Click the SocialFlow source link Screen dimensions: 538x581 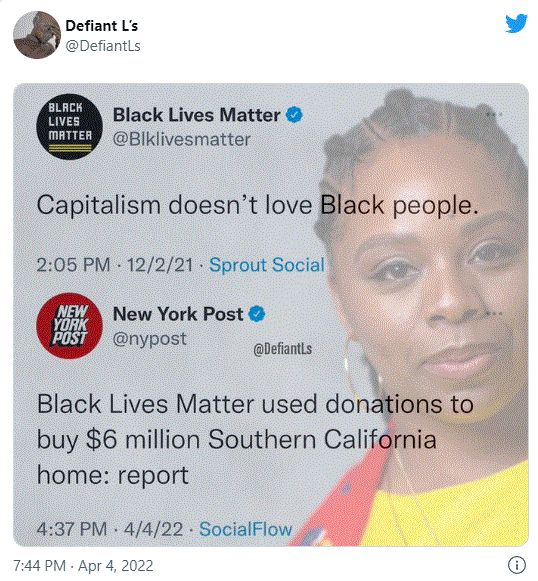(246, 529)
